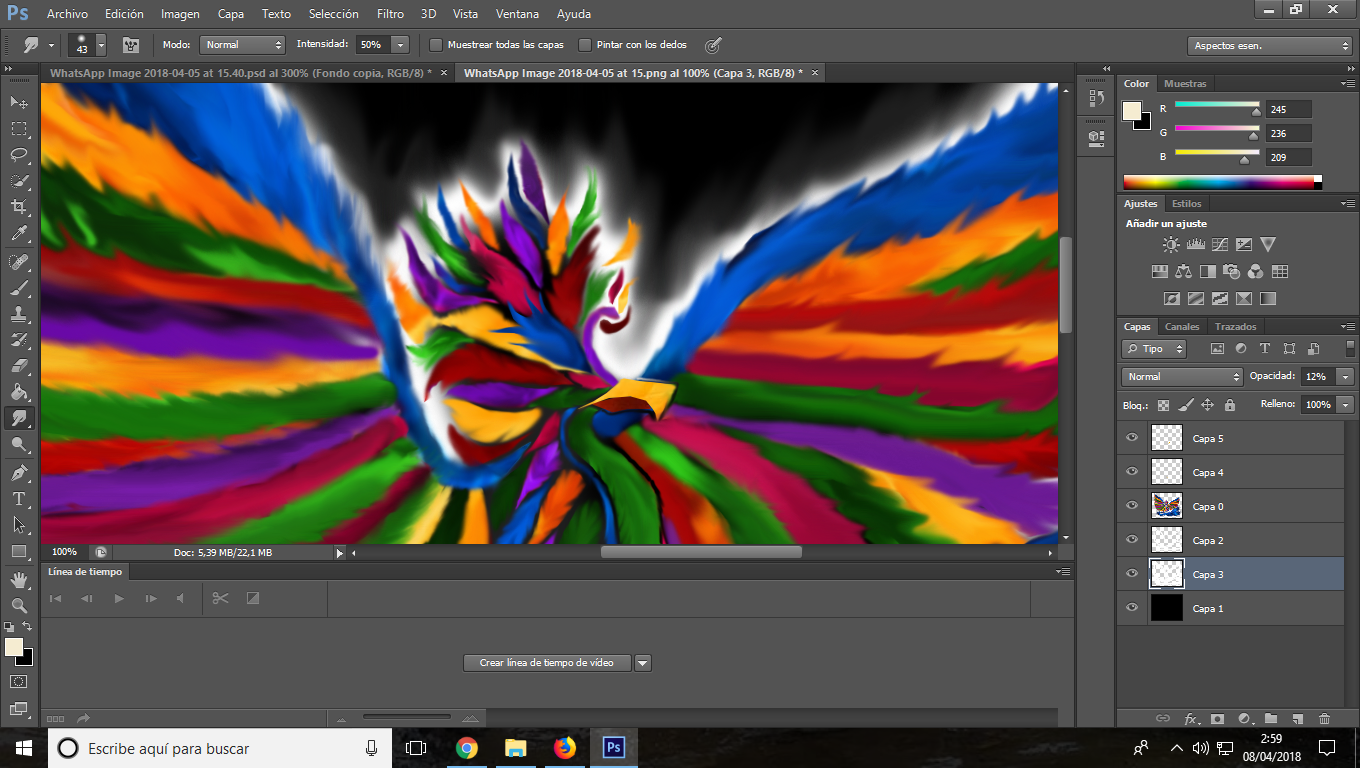Select the Pen tool
Viewport: 1360px width, 768px height.
19,473
